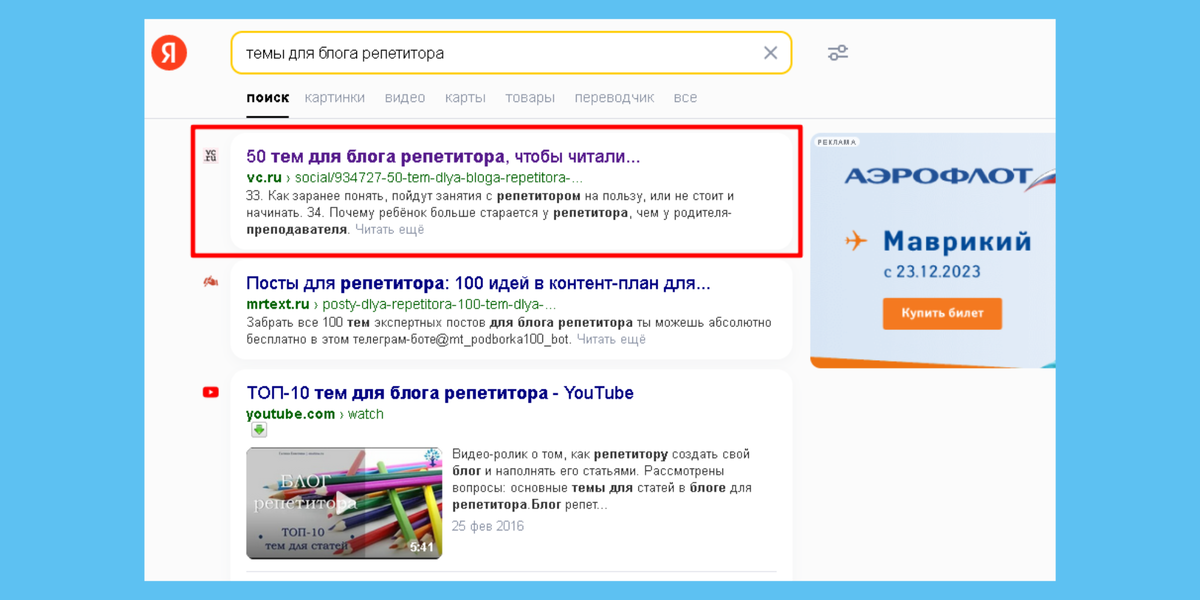The height and width of the screenshot is (600, 1200).
Task: Open the Yandex logo home icon
Action: (169, 52)
